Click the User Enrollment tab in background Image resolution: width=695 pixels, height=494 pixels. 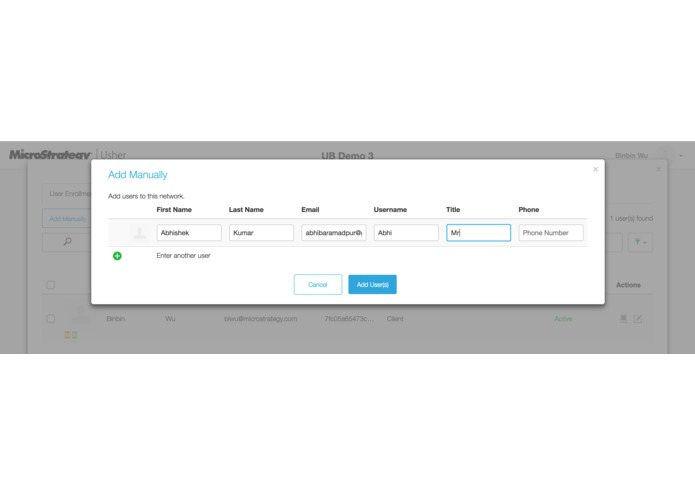pos(69,194)
